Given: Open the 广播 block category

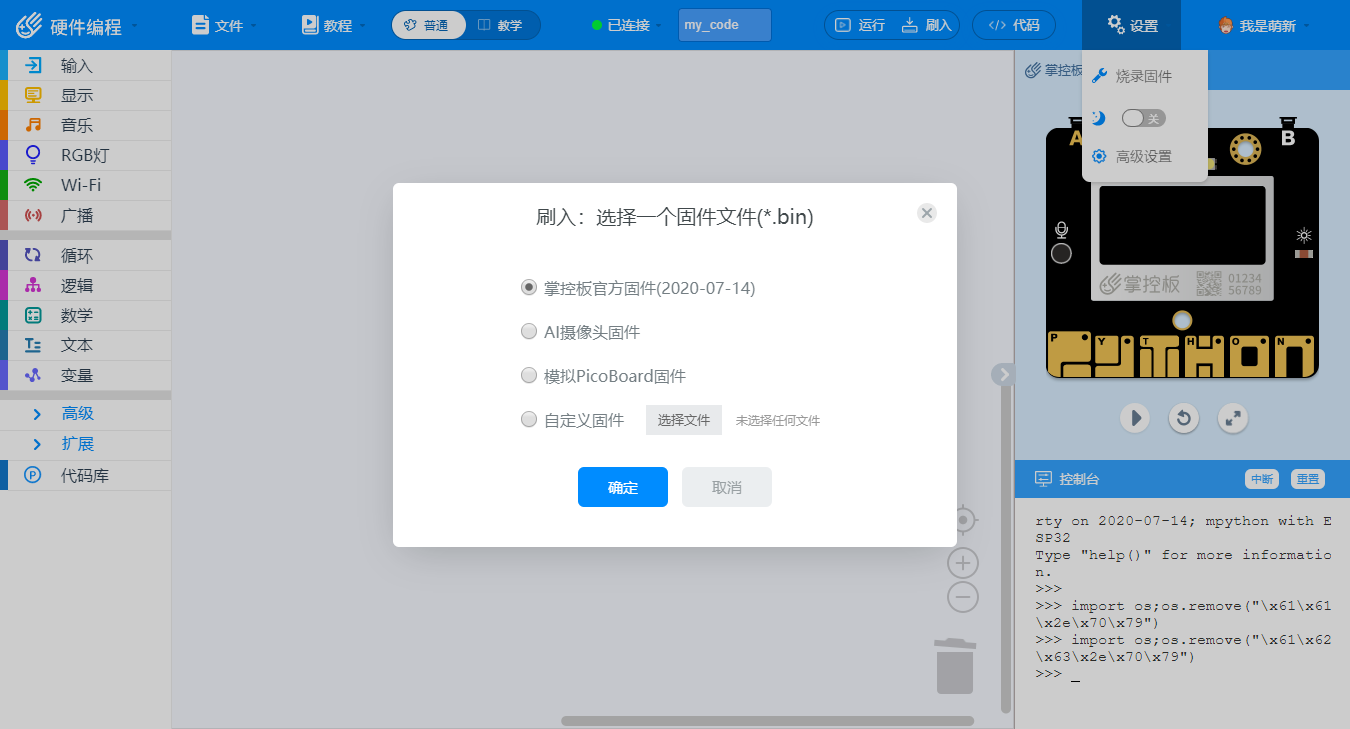Looking at the screenshot, I should coord(85,215).
